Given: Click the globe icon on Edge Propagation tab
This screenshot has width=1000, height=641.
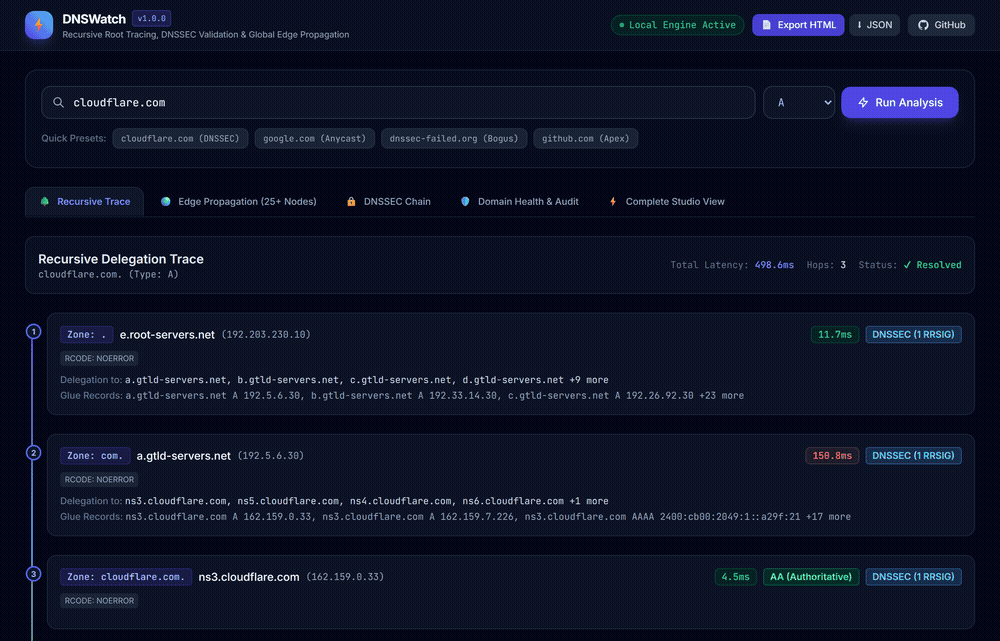Looking at the screenshot, I should [x=166, y=202].
